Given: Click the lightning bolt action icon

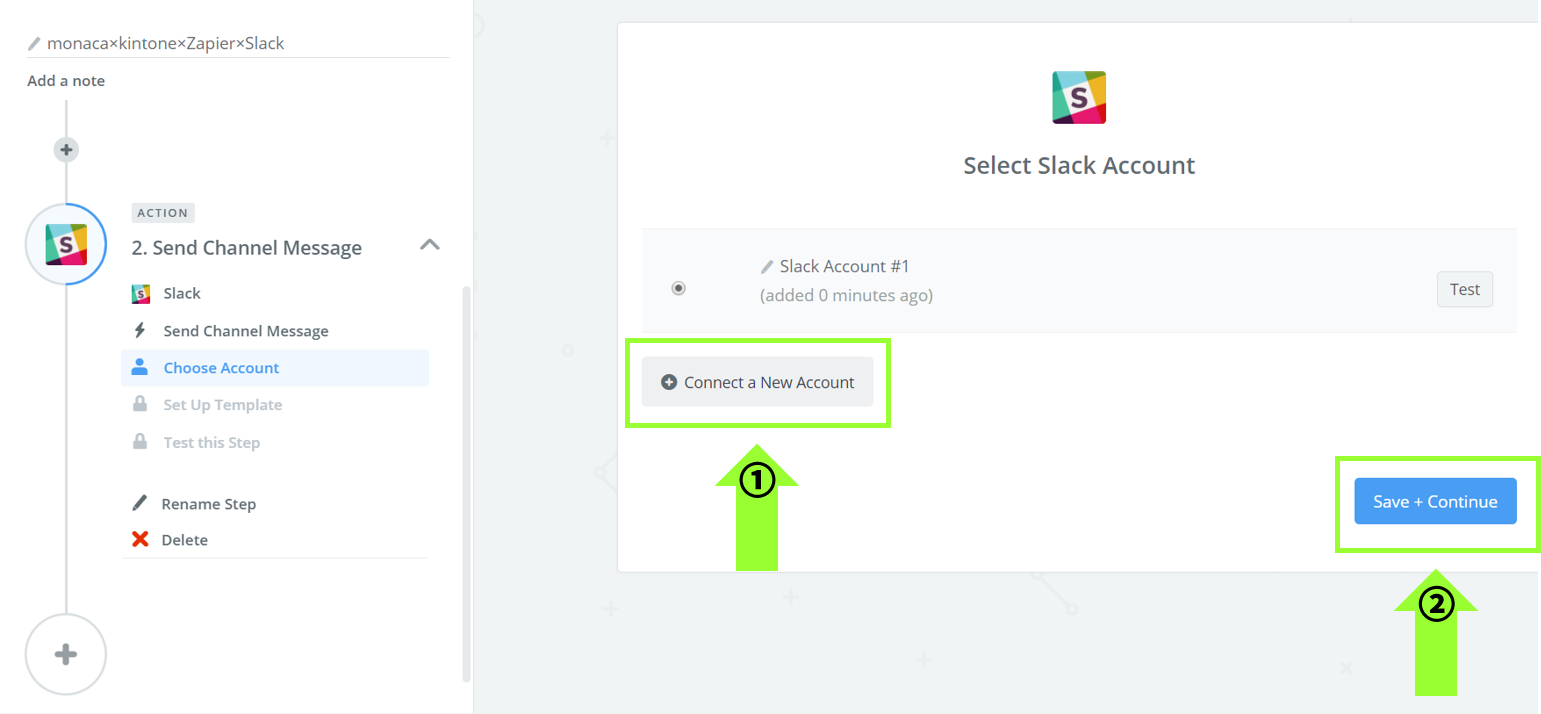Looking at the screenshot, I should (141, 331).
